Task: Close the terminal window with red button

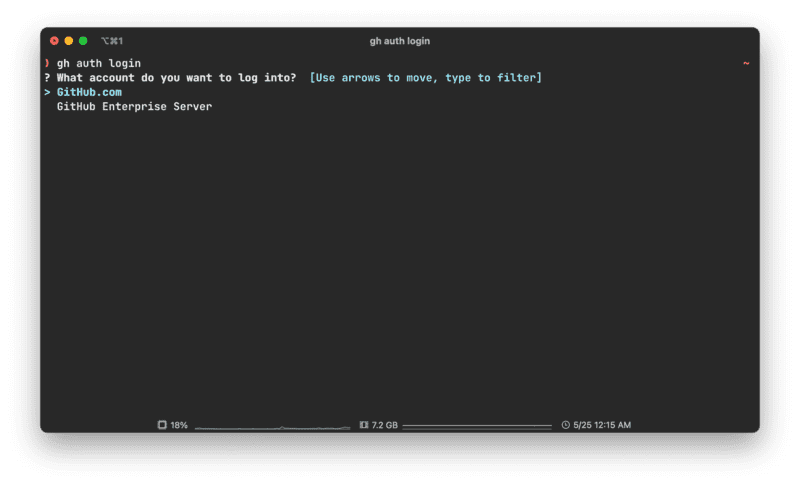Action: (x=55, y=41)
